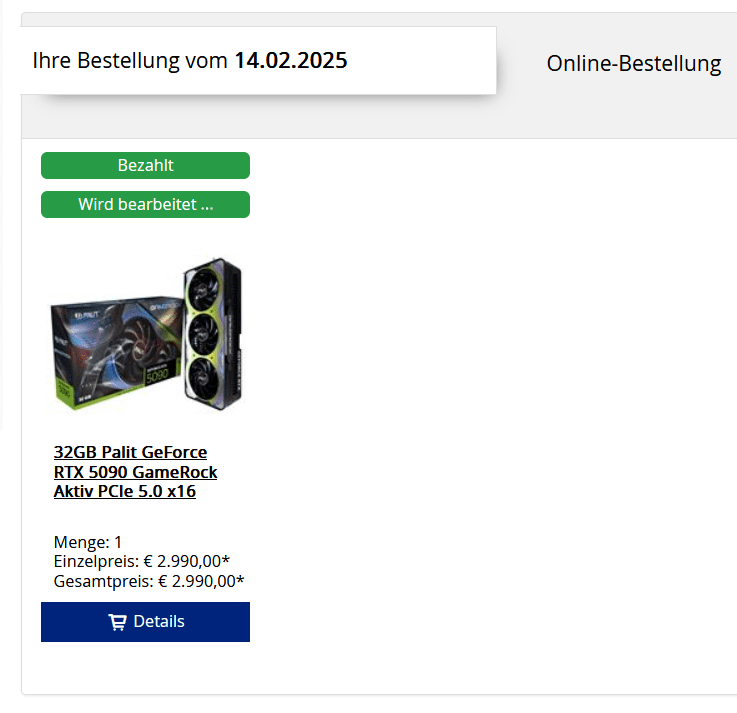Click the Online-Bestellung label
This screenshot has width=737, height=713.
[634, 63]
